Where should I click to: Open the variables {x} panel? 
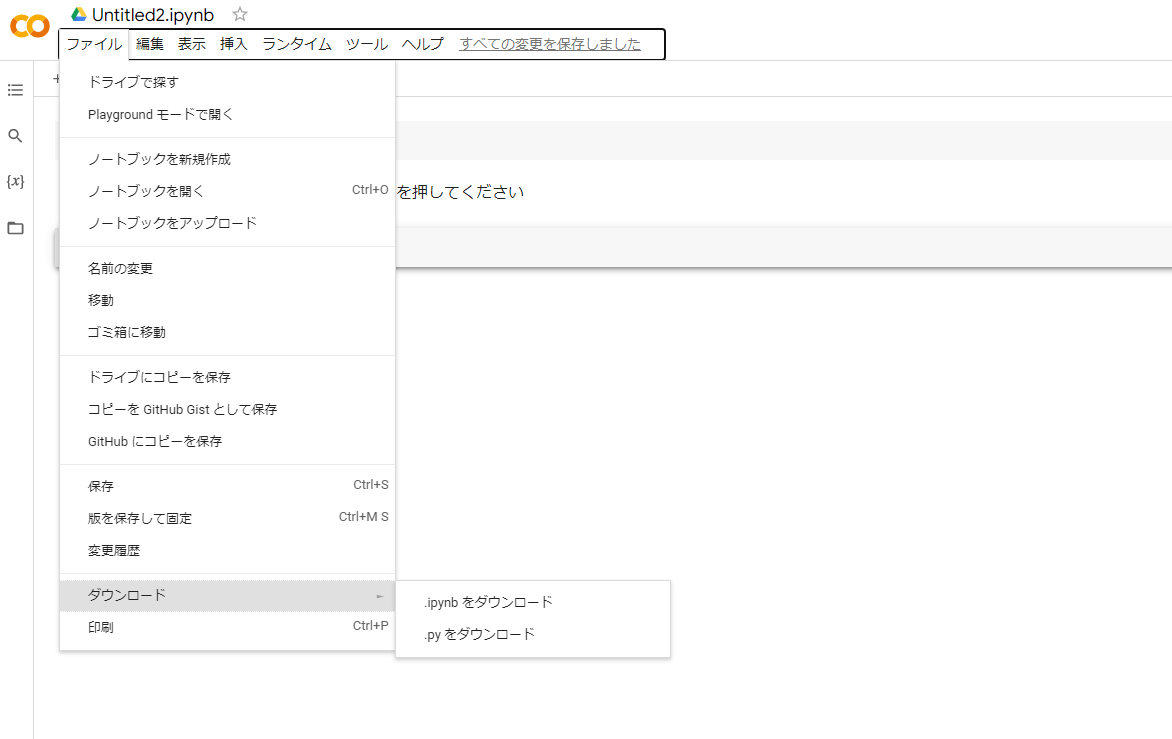click(15, 182)
